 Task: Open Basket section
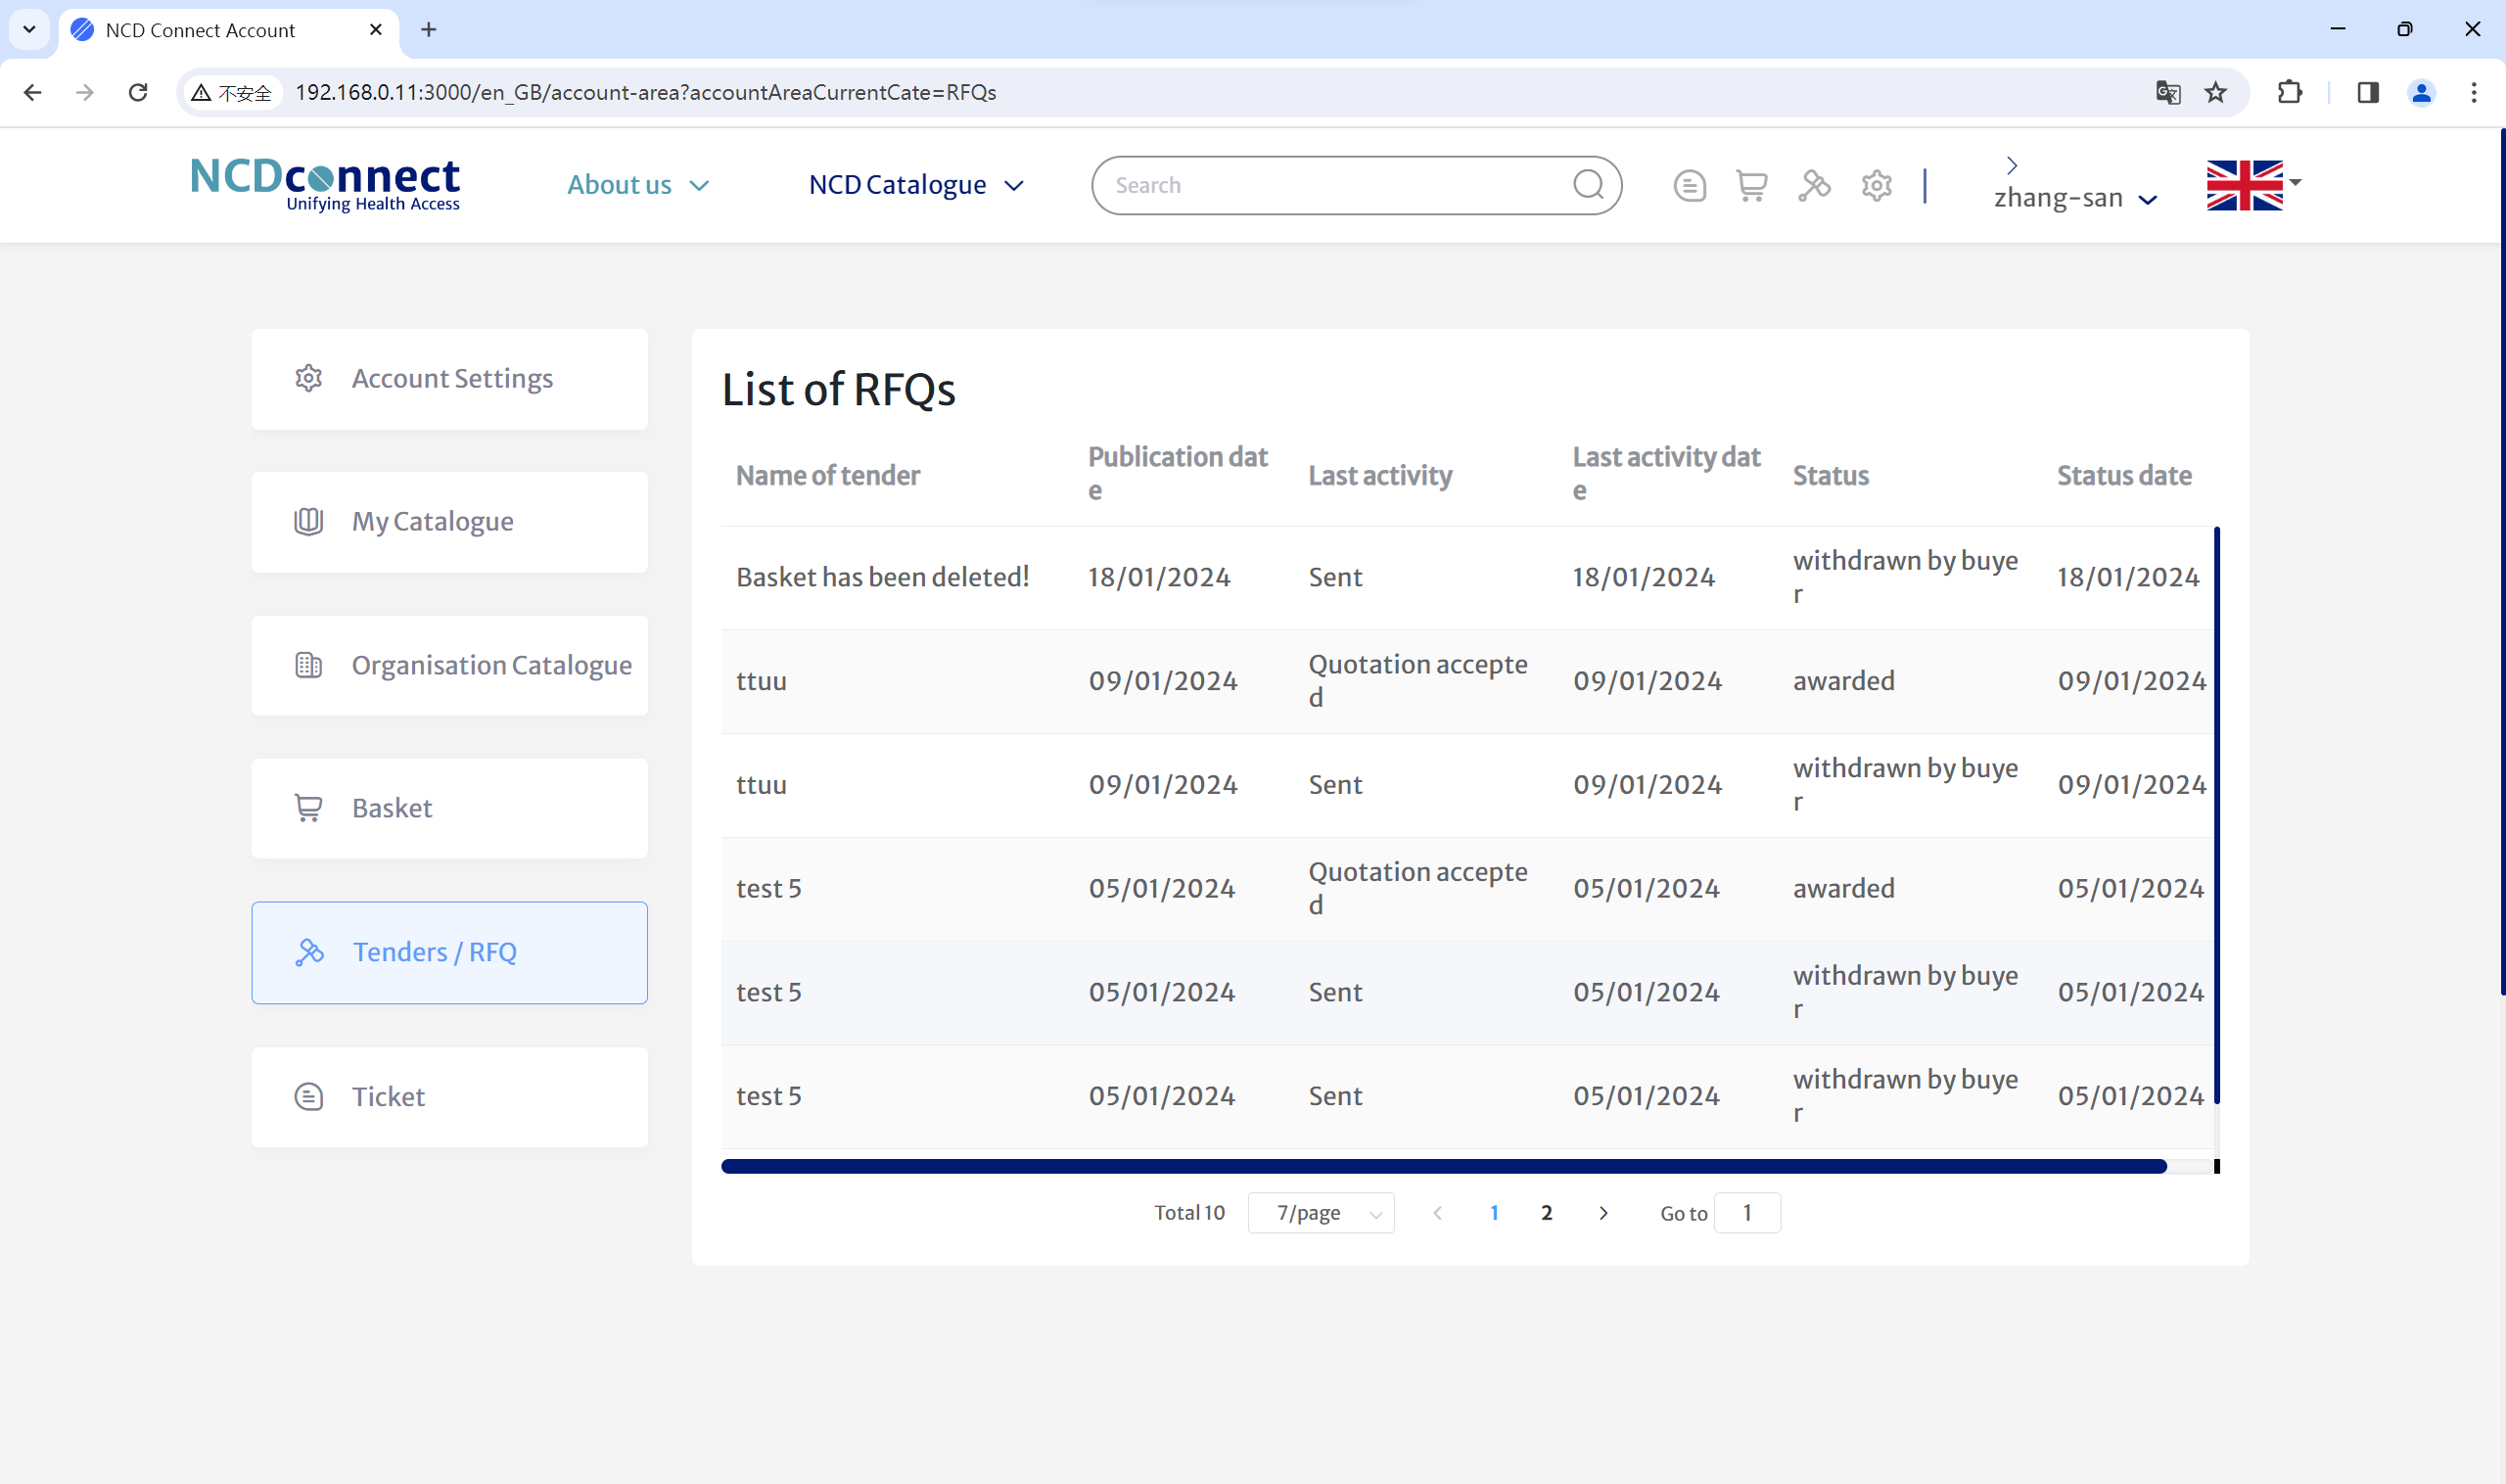[449, 808]
